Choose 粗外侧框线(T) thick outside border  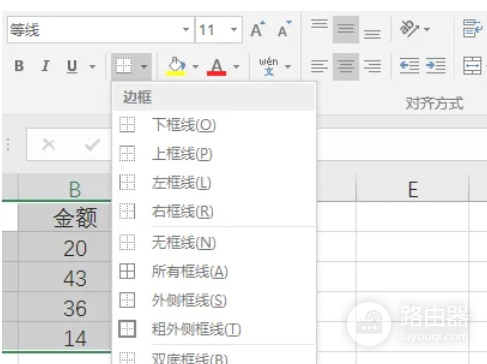click(x=214, y=329)
